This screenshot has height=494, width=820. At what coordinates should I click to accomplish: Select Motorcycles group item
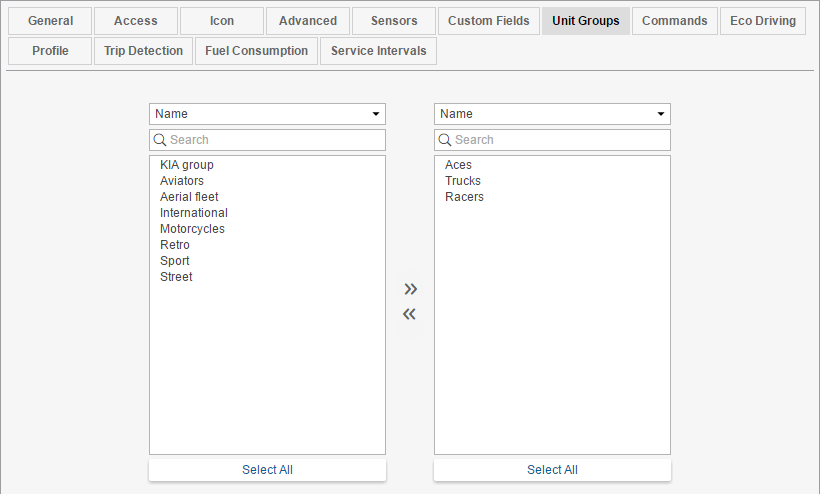click(192, 229)
